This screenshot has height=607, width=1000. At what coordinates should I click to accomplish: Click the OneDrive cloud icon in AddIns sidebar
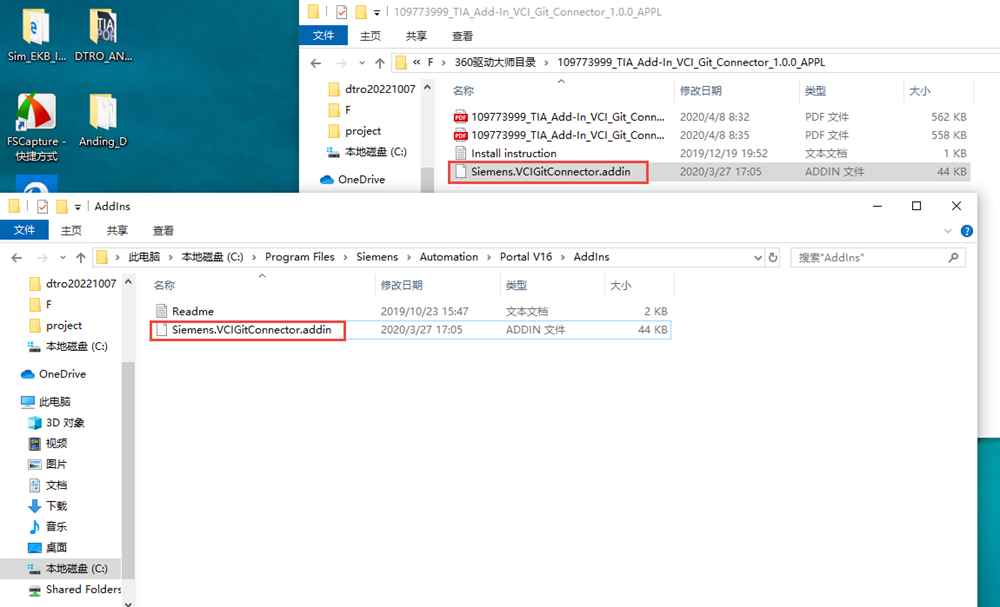coord(28,374)
